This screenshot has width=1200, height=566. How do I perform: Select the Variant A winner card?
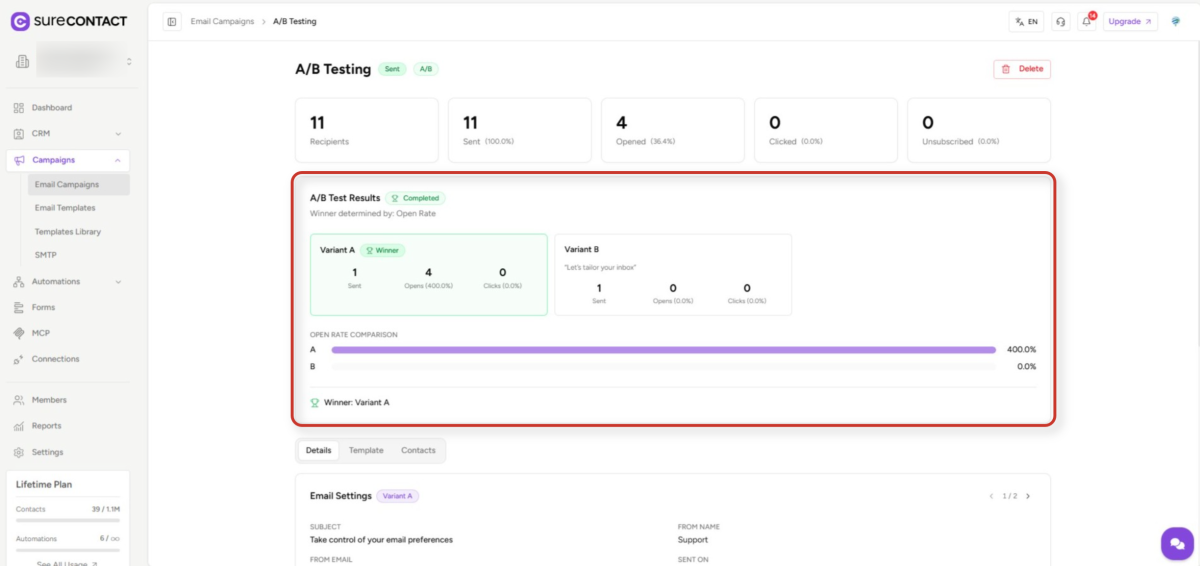[429, 275]
